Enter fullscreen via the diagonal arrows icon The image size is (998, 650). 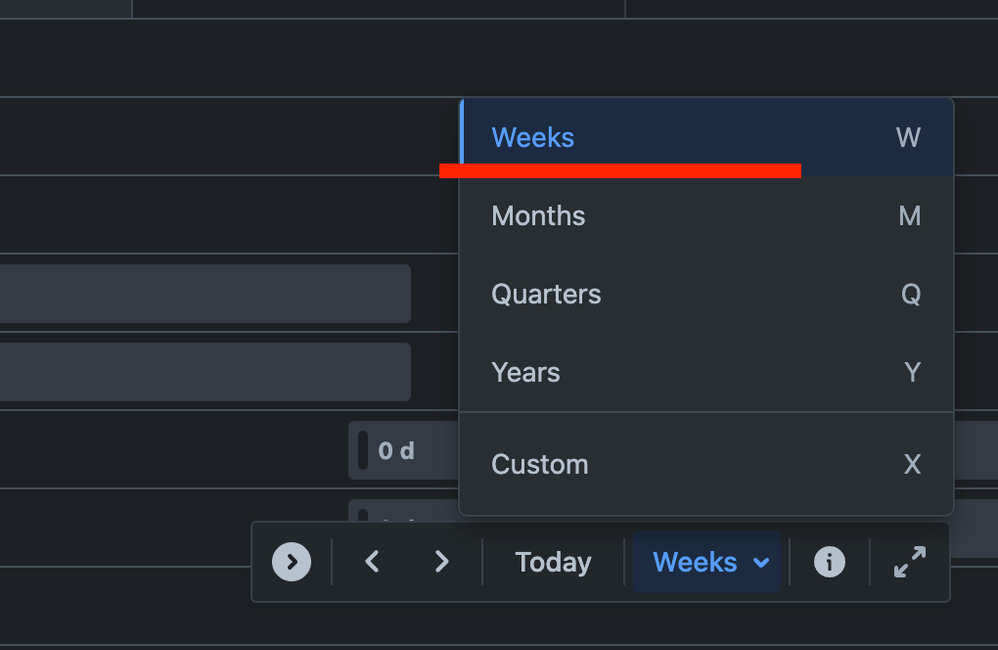point(908,562)
